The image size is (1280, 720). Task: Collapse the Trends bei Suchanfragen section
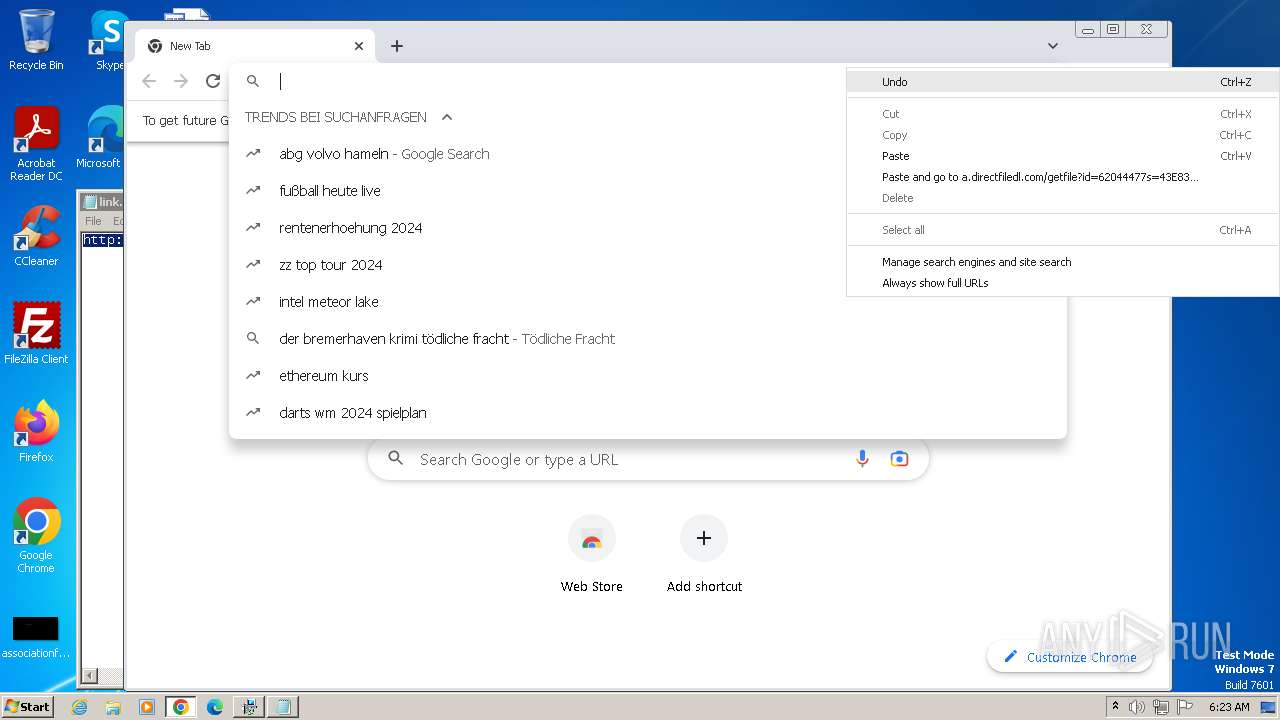click(x=447, y=117)
